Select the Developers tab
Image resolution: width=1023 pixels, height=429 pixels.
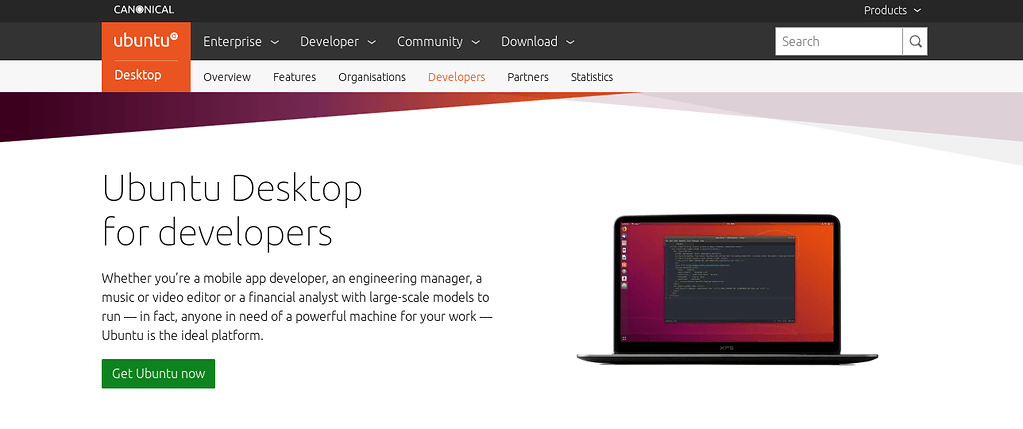(x=457, y=77)
